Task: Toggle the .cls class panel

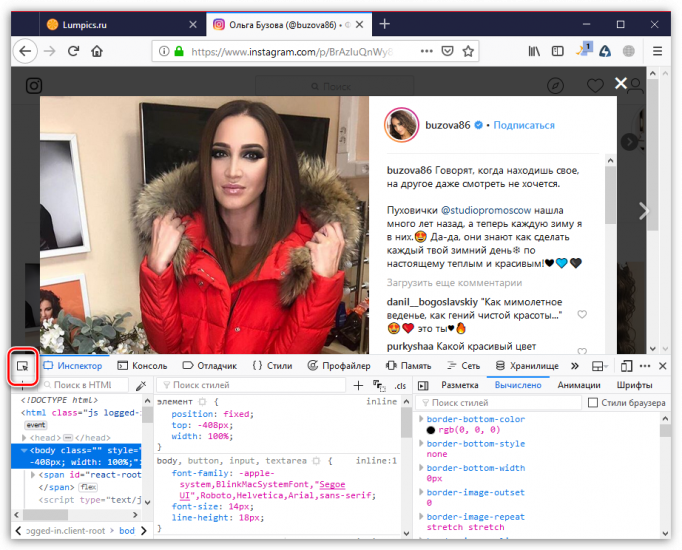Action: point(400,385)
